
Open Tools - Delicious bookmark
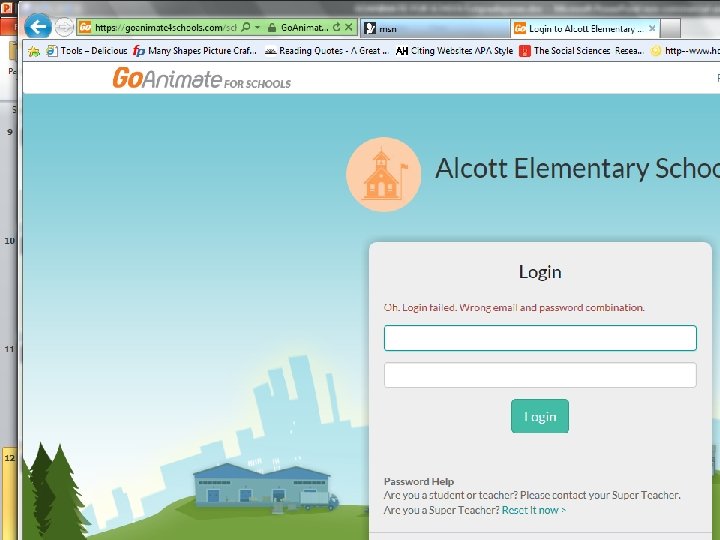click(x=86, y=51)
